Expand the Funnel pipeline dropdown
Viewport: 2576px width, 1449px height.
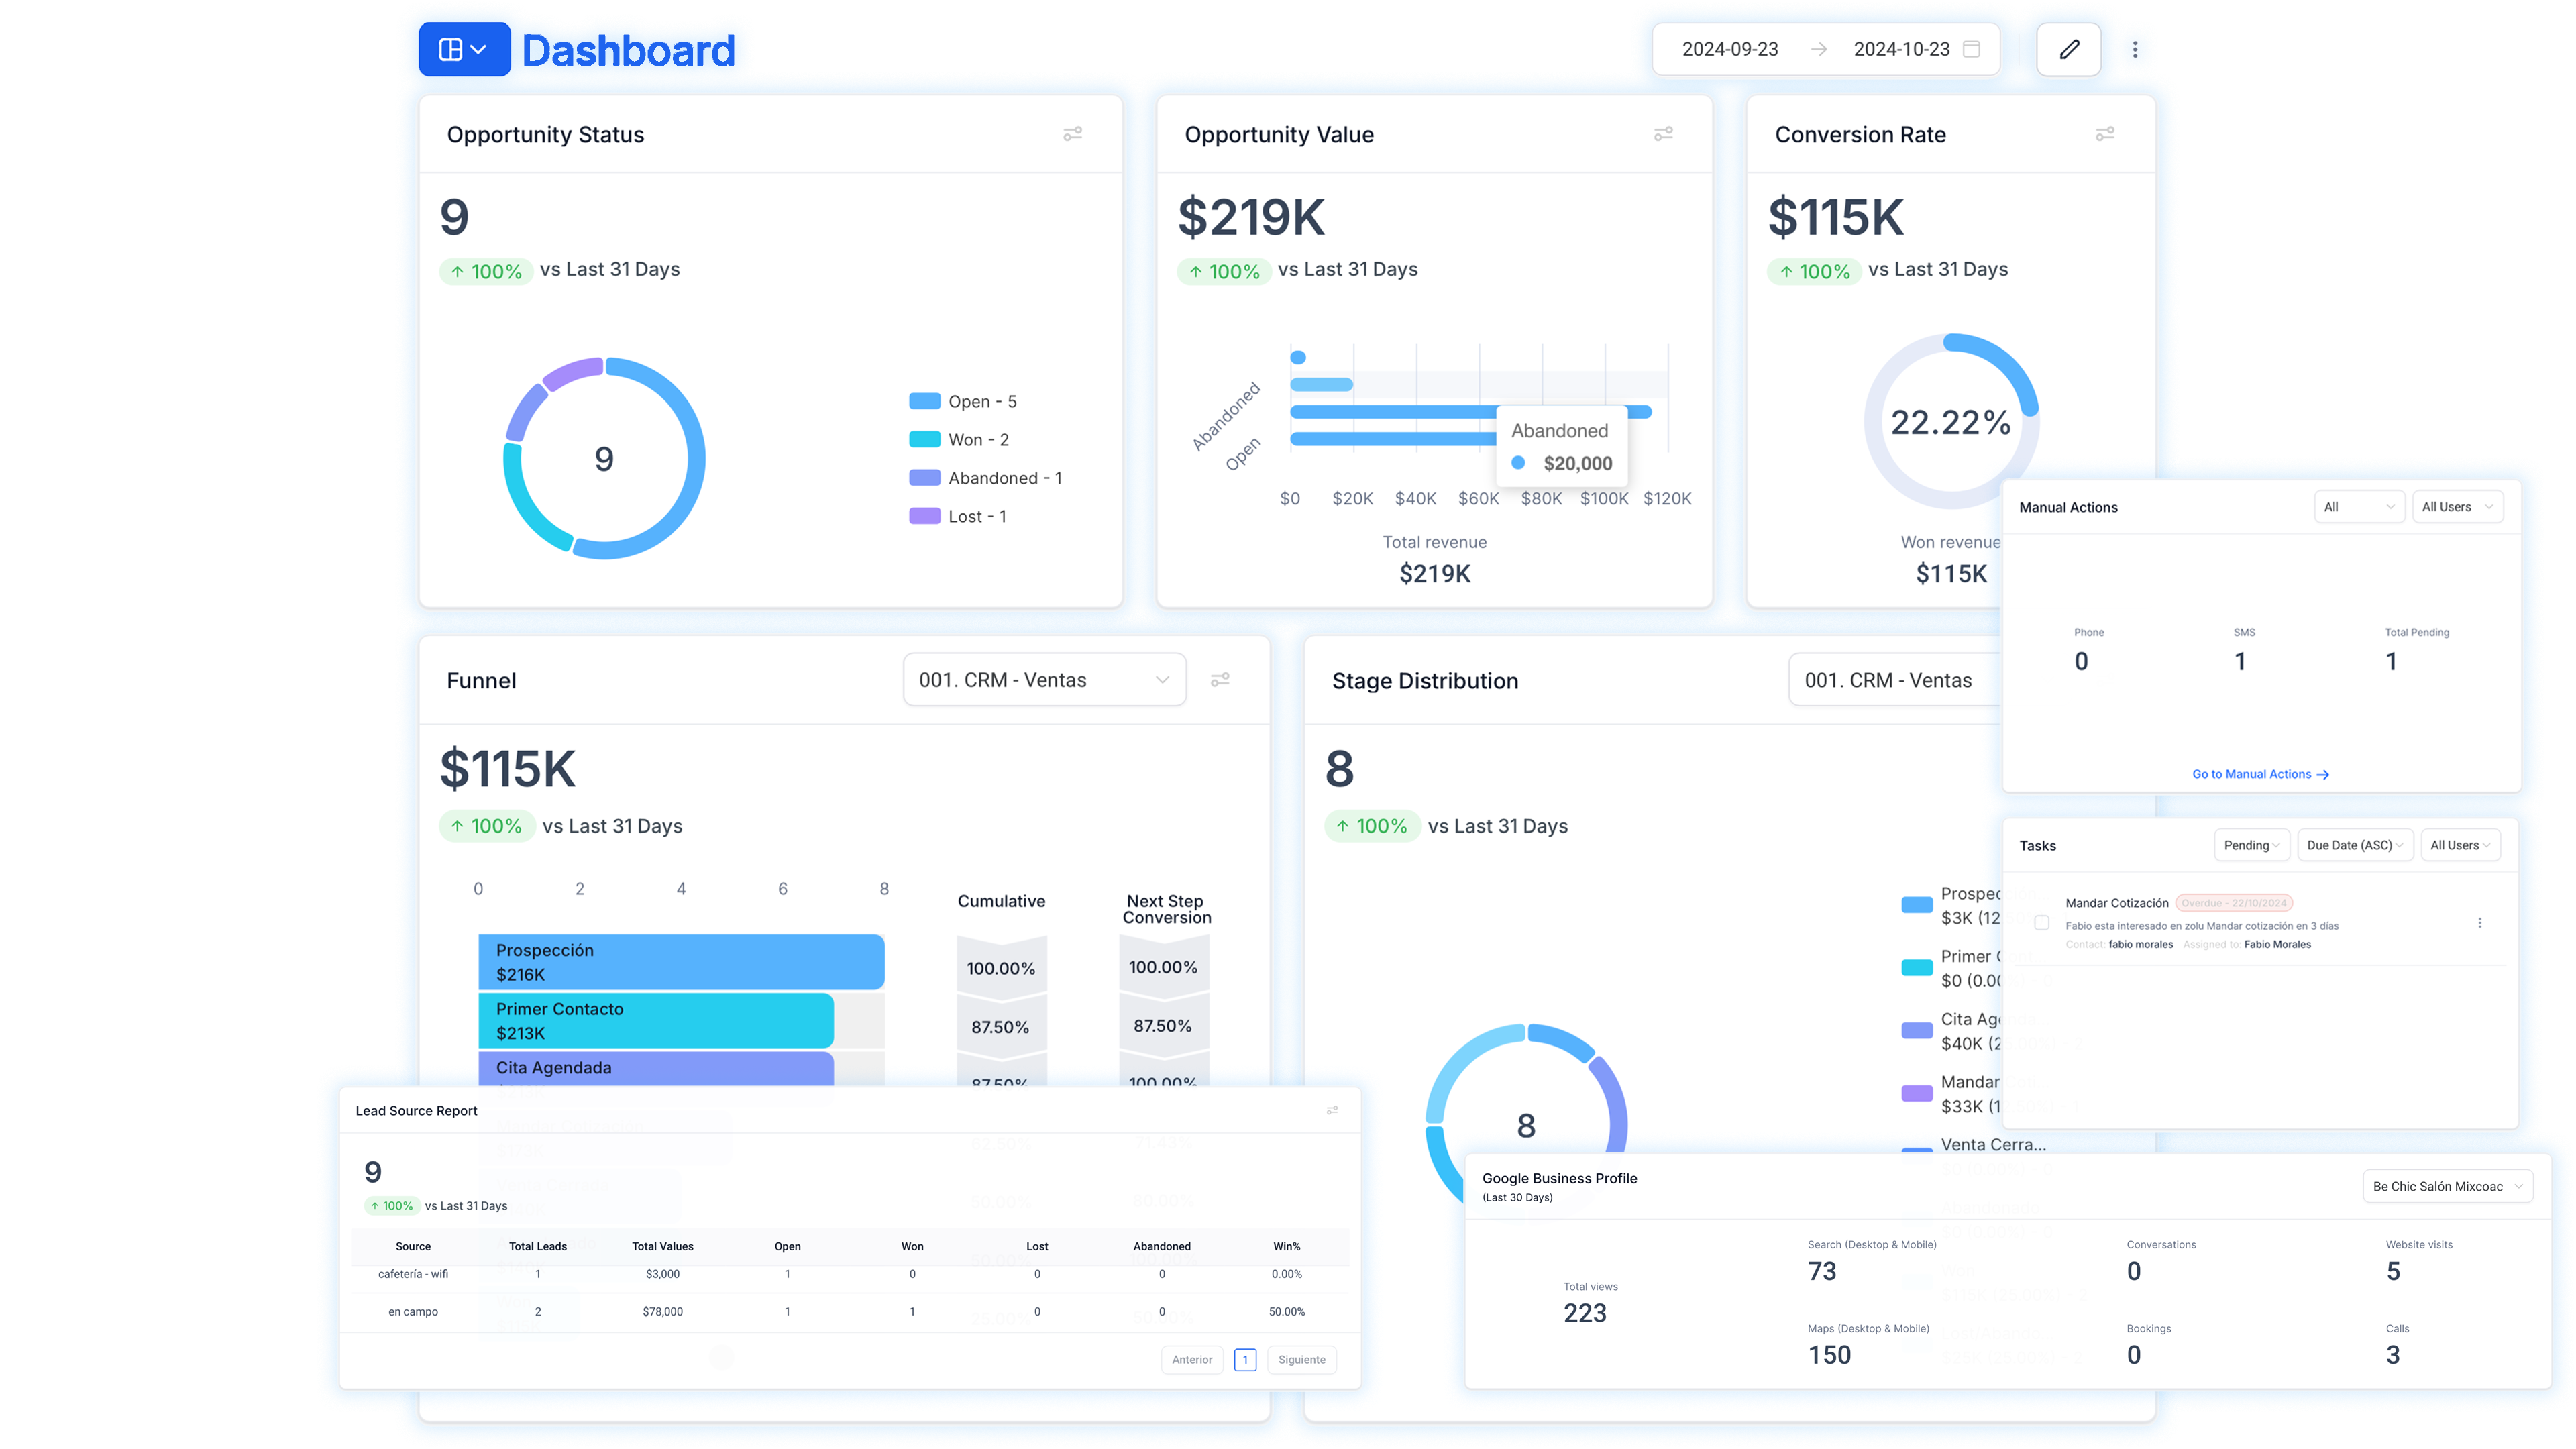(x=1044, y=680)
